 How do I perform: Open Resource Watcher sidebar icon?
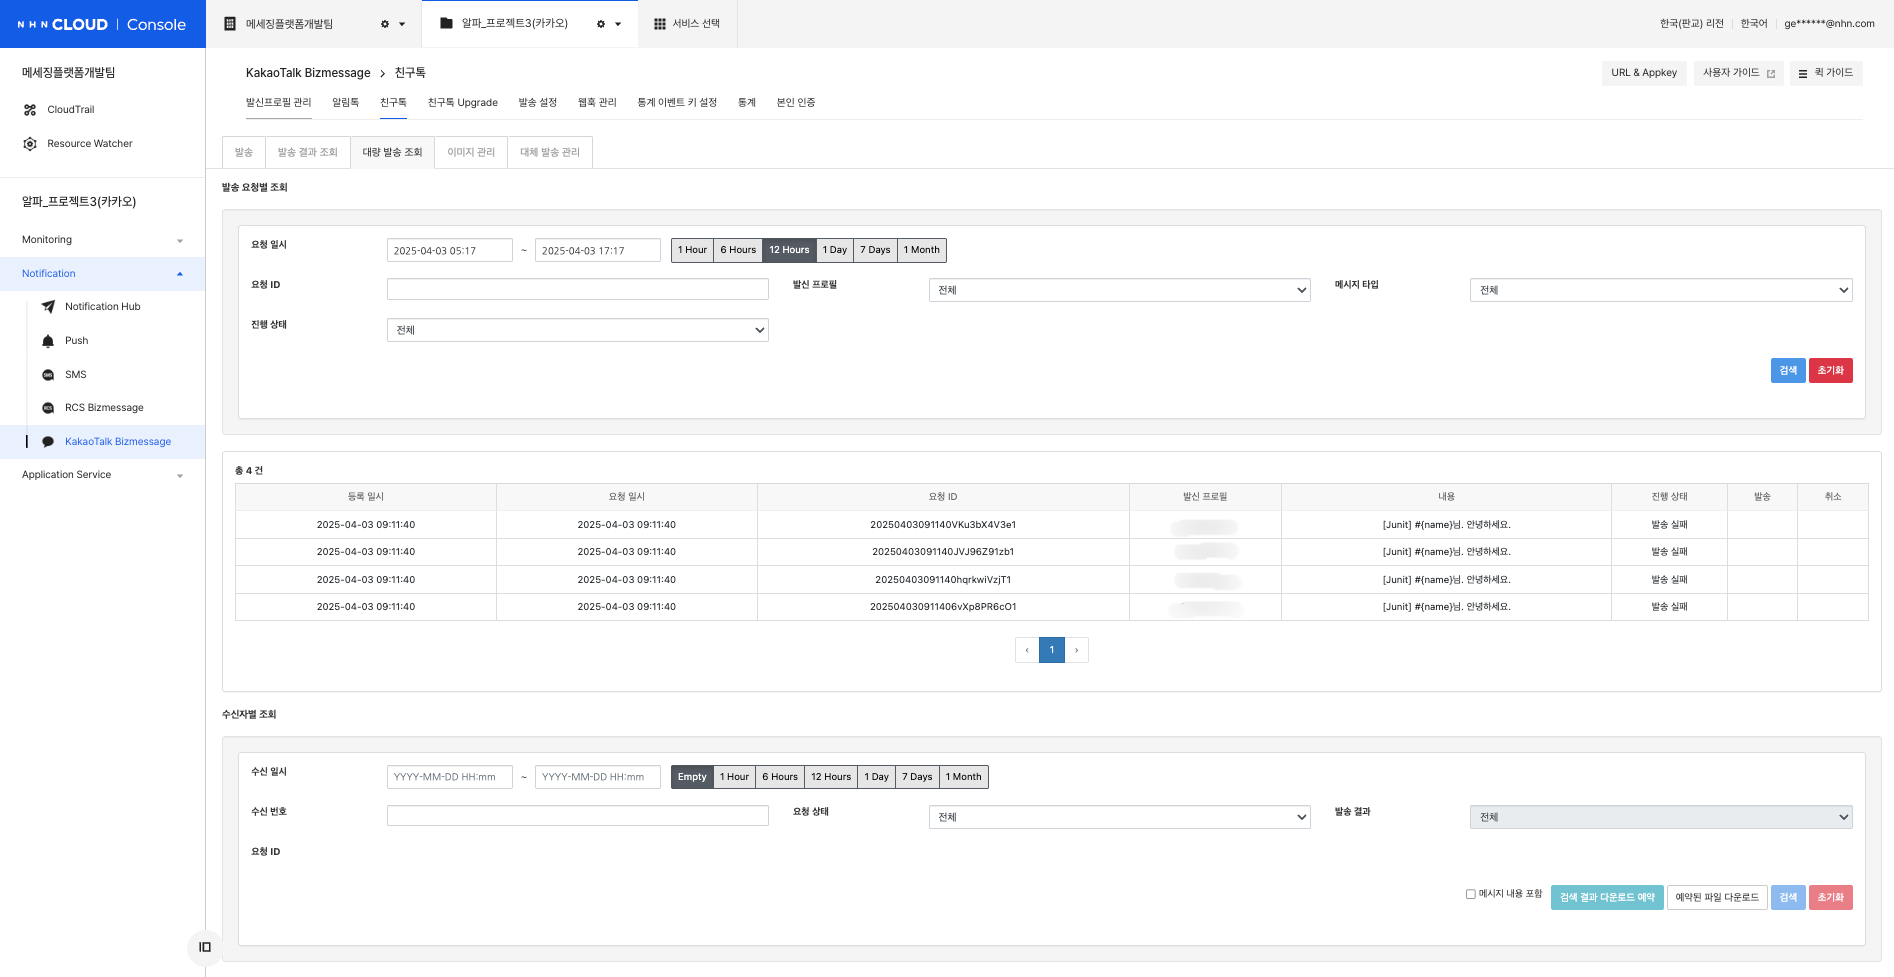click(x=30, y=144)
